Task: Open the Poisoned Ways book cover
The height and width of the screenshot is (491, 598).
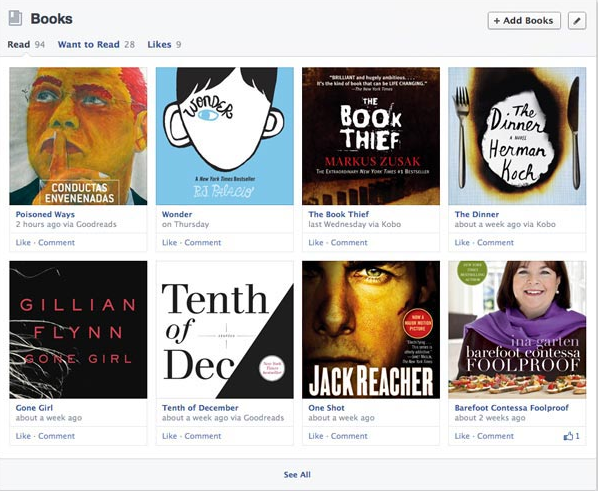Action: (x=78, y=136)
